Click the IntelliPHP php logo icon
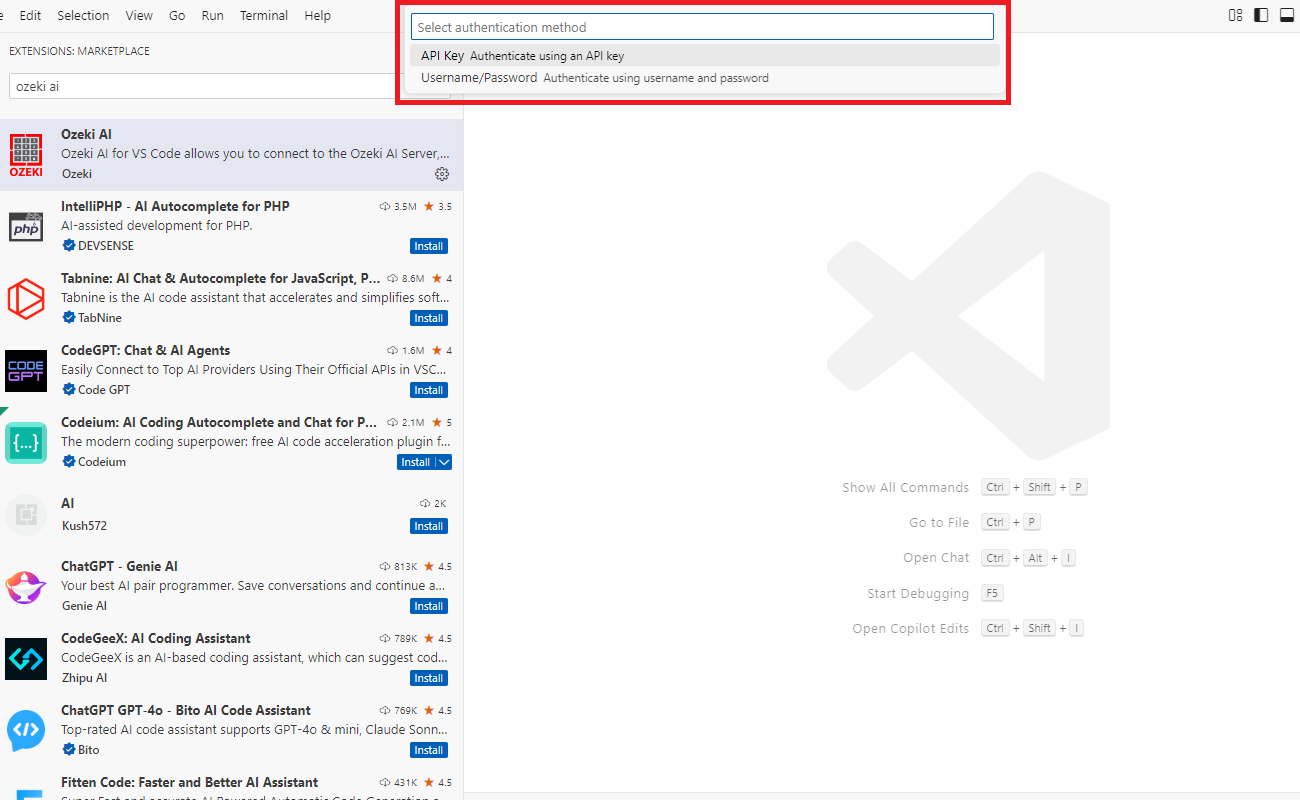Viewport: 1300px width, 800px height. pos(26,227)
